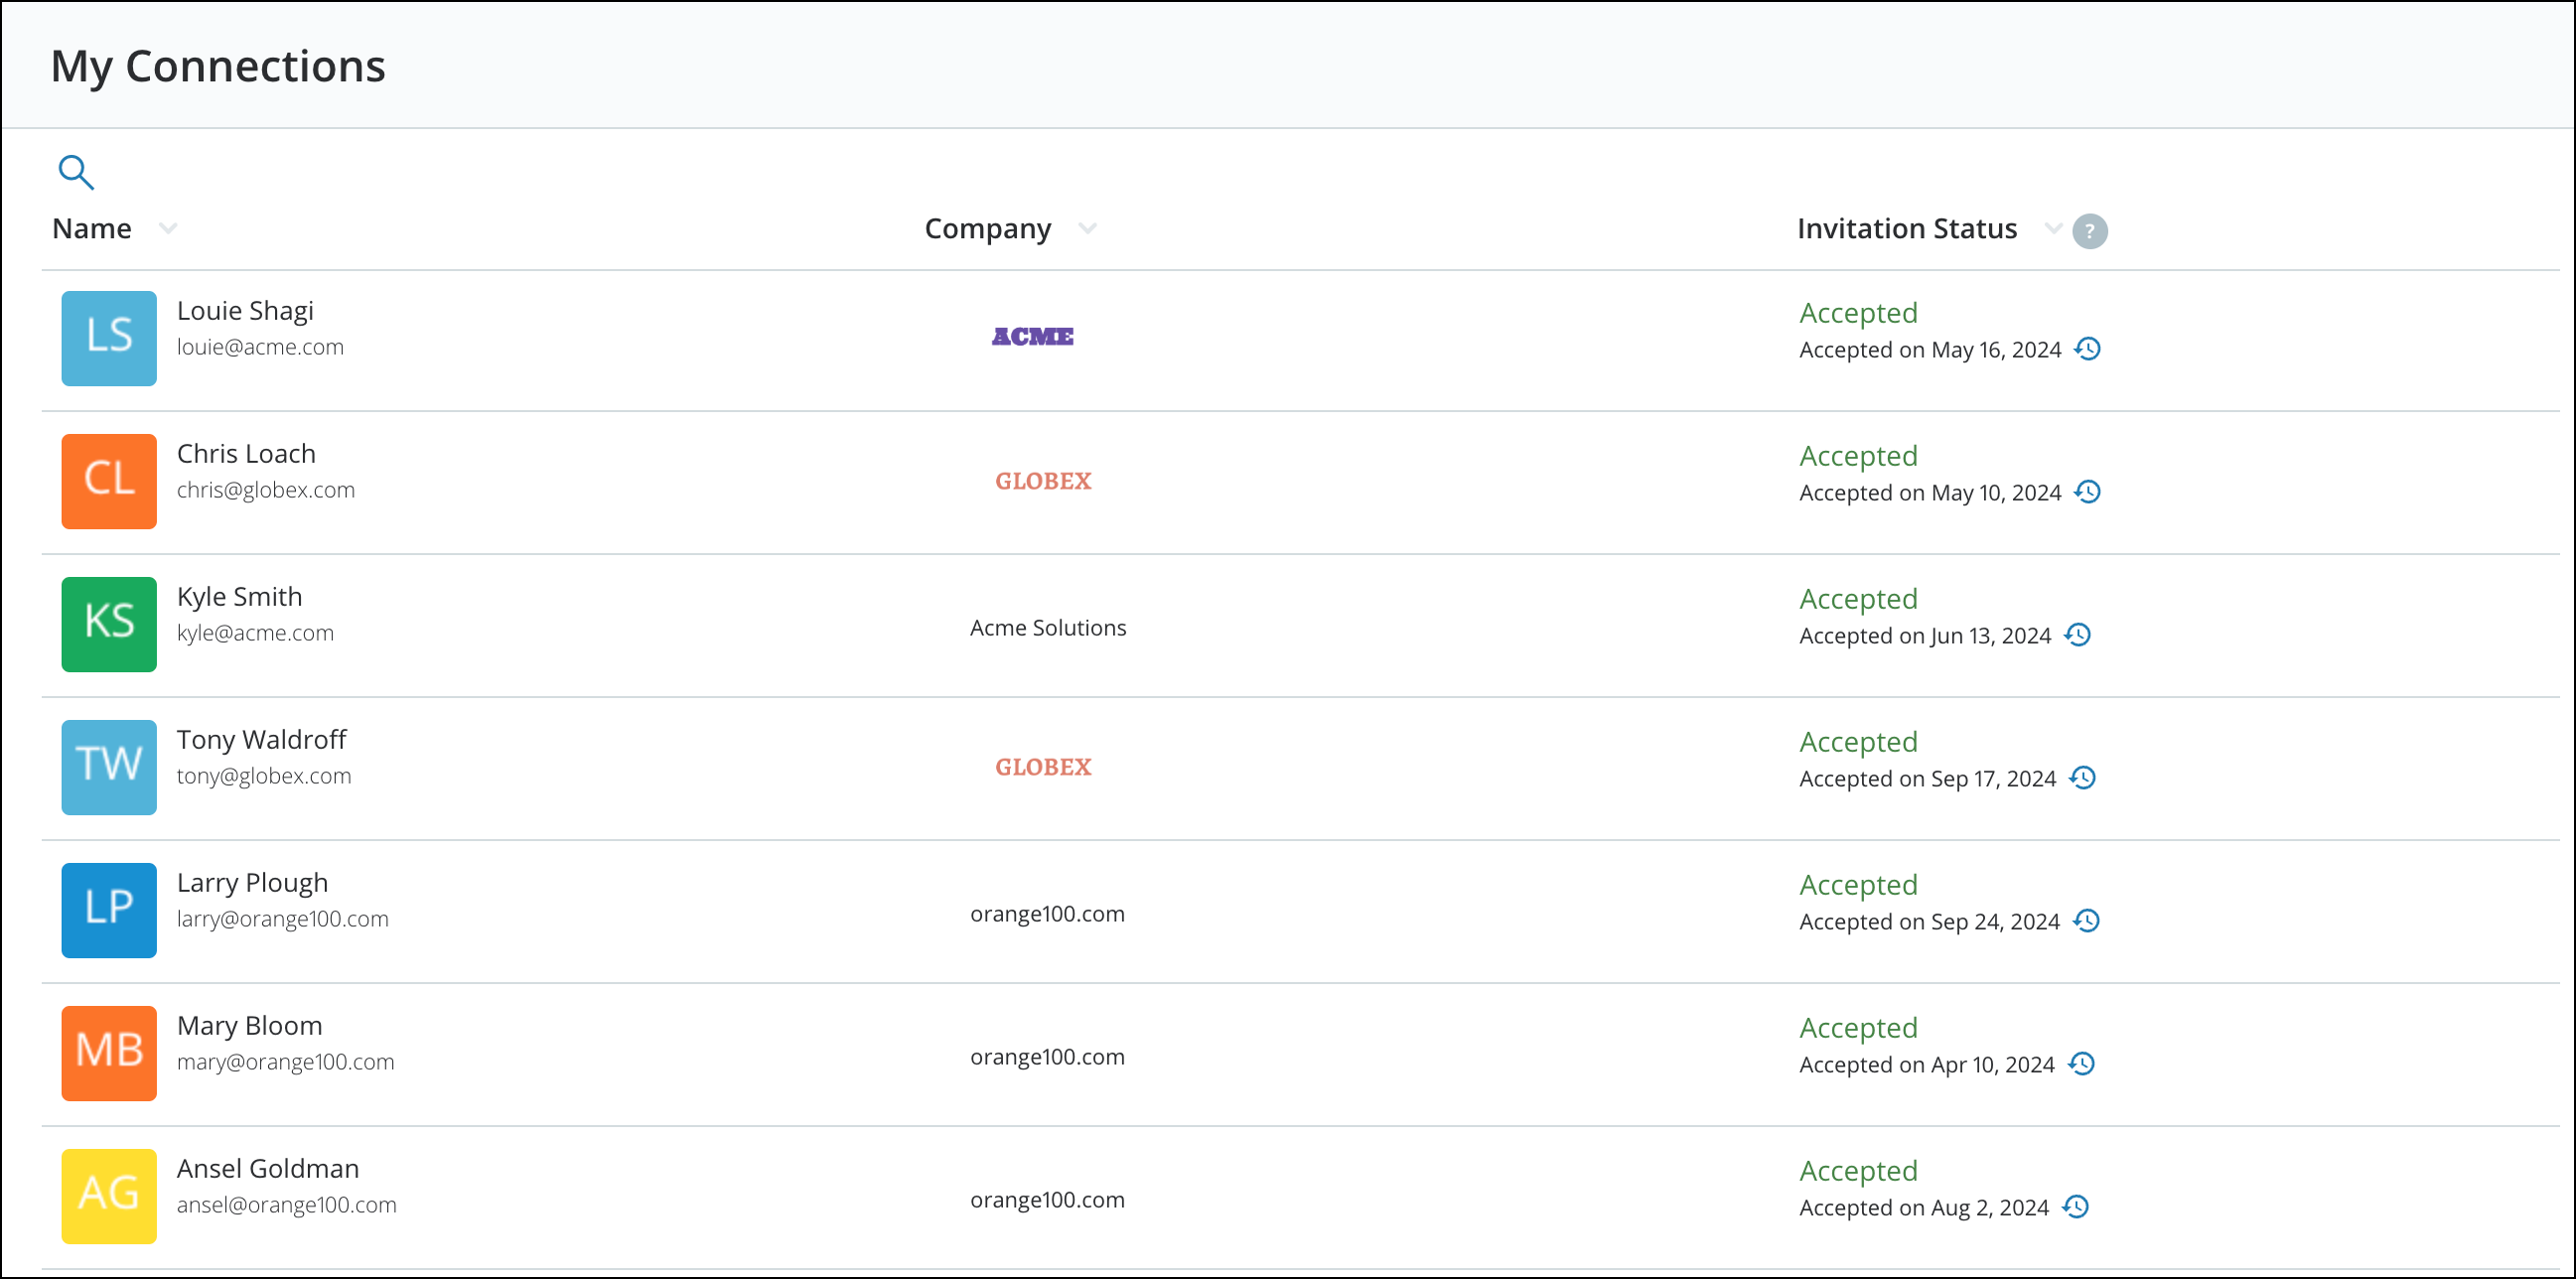Open invitation history for Mary Bloom

2081,1064
